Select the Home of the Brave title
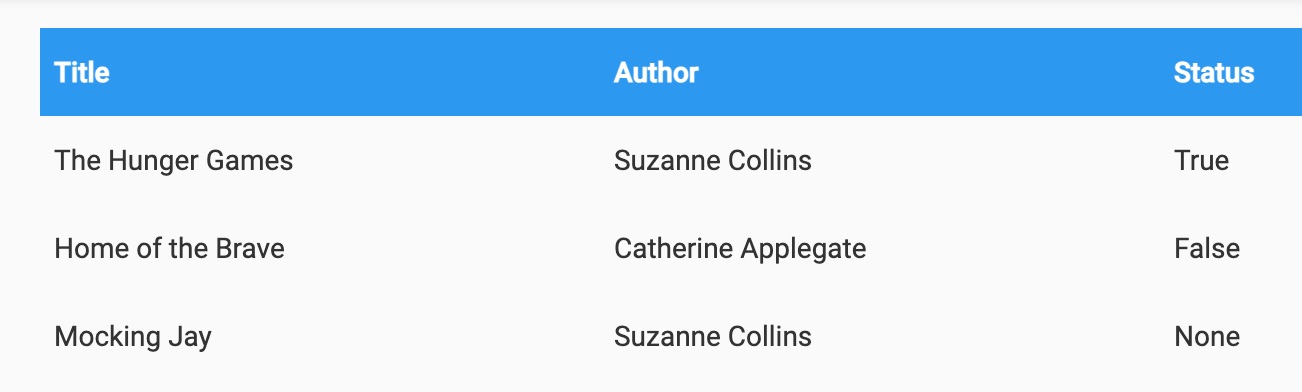Viewport: 1302px width, 392px height. tap(170, 248)
